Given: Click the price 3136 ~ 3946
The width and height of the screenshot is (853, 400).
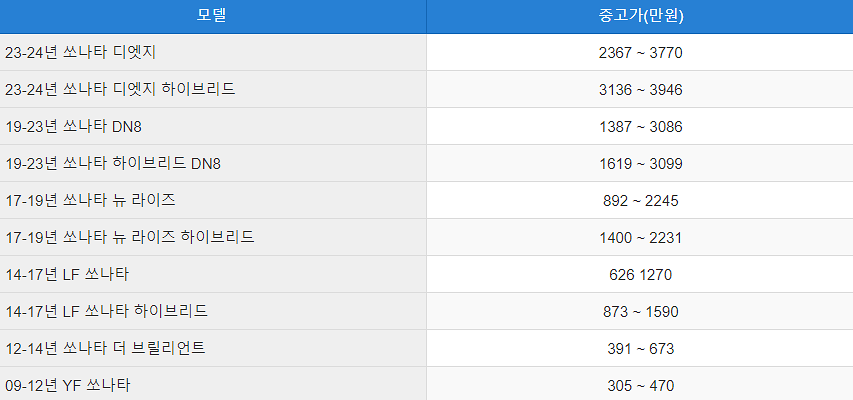Looking at the screenshot, I should click(x=640, y=90).
